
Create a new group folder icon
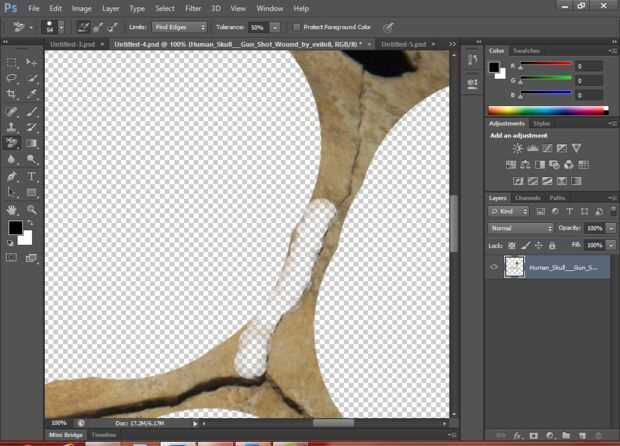(566, 435)
